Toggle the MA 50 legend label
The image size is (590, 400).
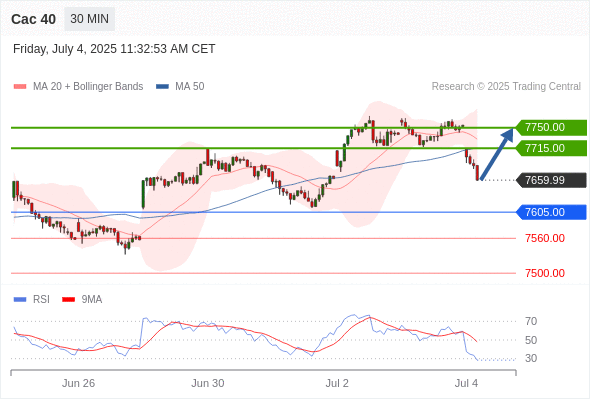click(190, 87)
